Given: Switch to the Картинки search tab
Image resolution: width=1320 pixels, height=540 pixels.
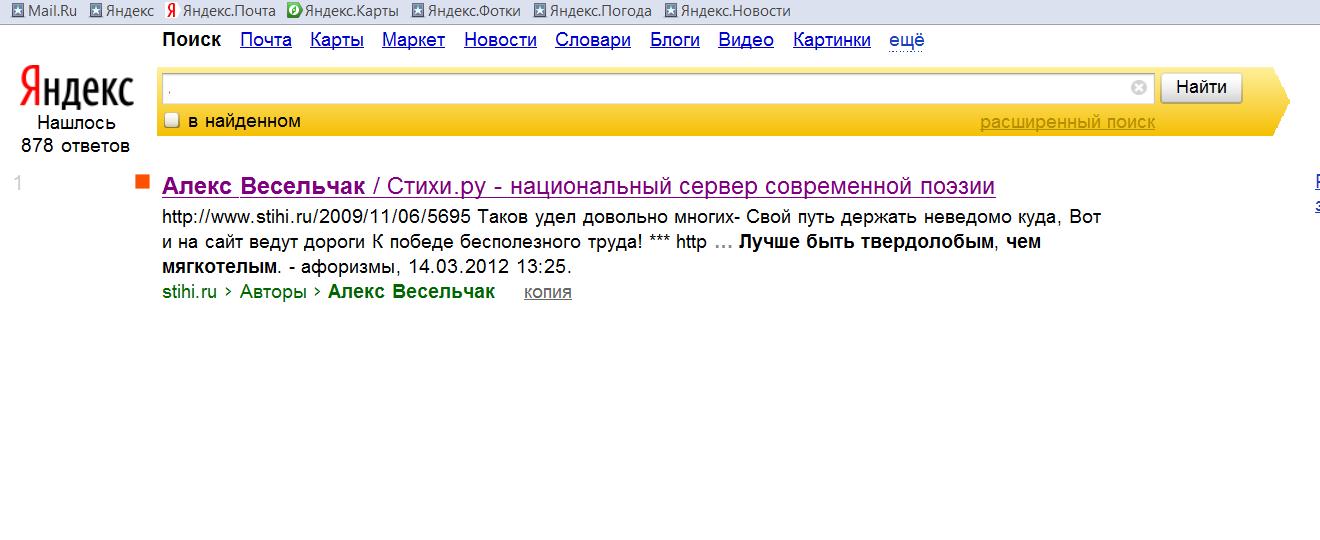Looking at the screenshot, I should pyautogui.click(x=831, y=40).
